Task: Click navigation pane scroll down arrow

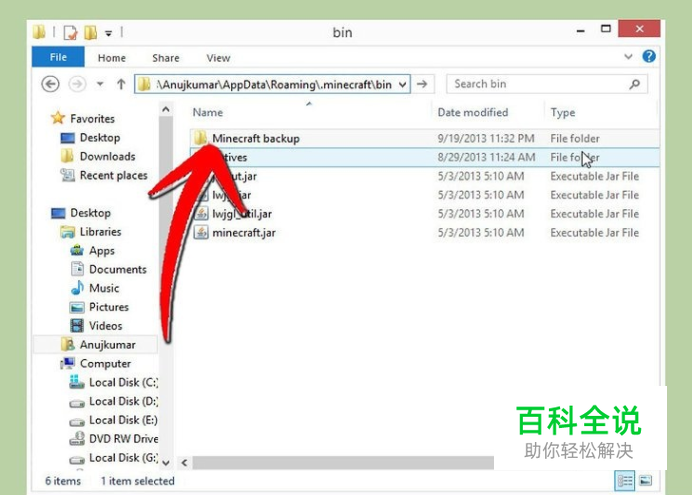Action: tap(166, 463)
